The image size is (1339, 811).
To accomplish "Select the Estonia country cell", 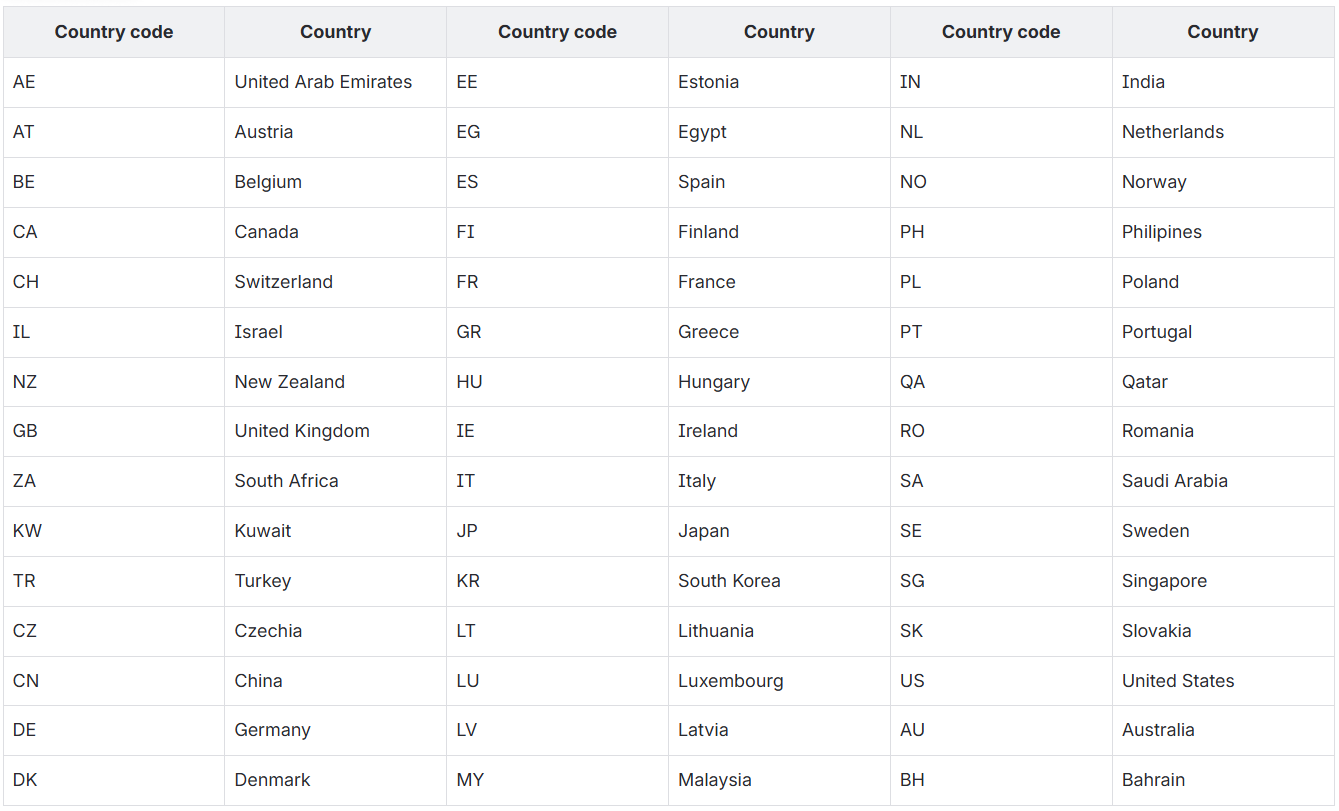I will (x=708, y=82).
